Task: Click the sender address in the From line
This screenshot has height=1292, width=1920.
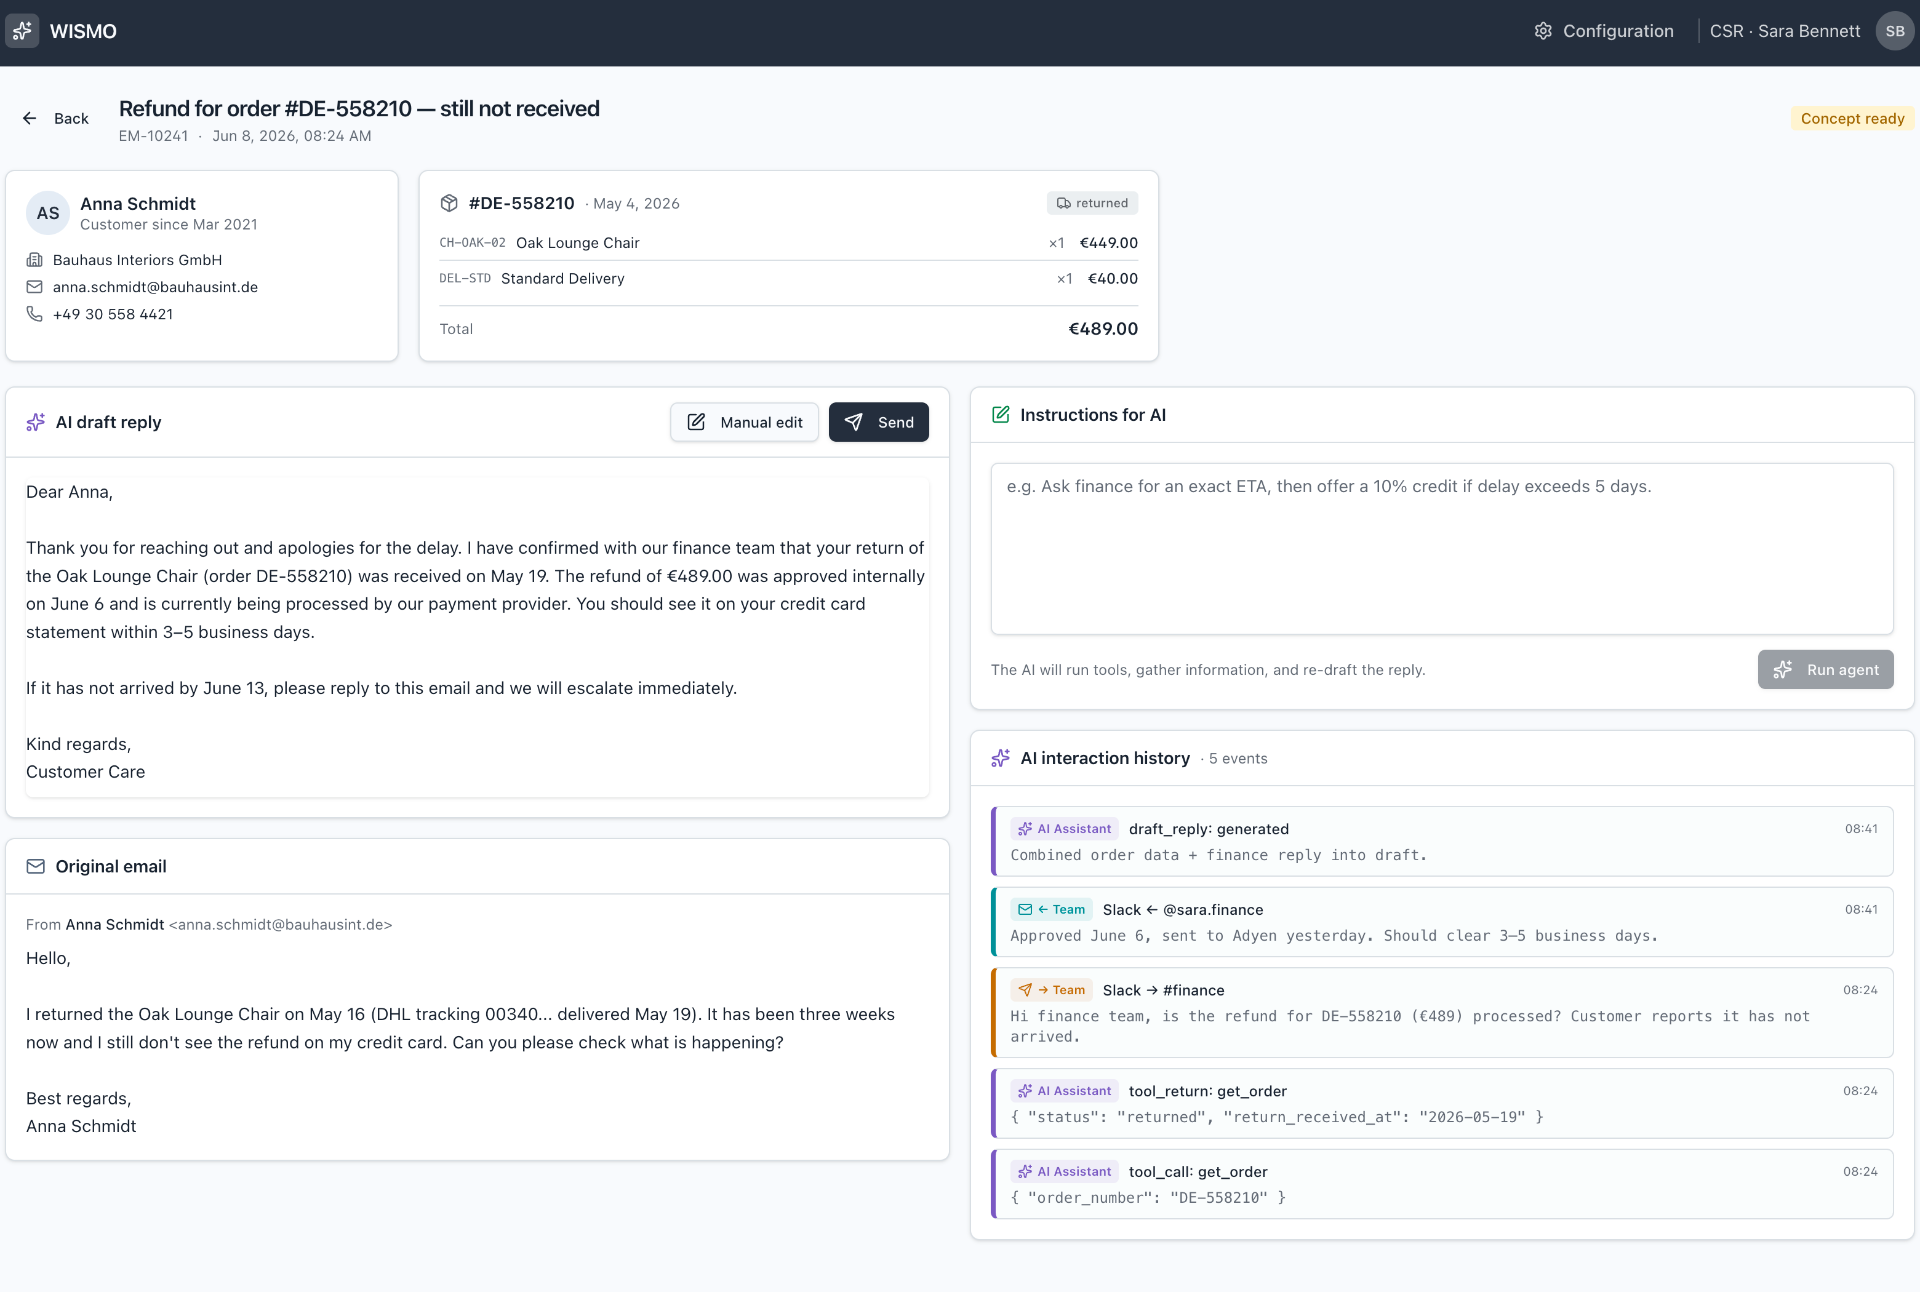Action: (281, 925)
